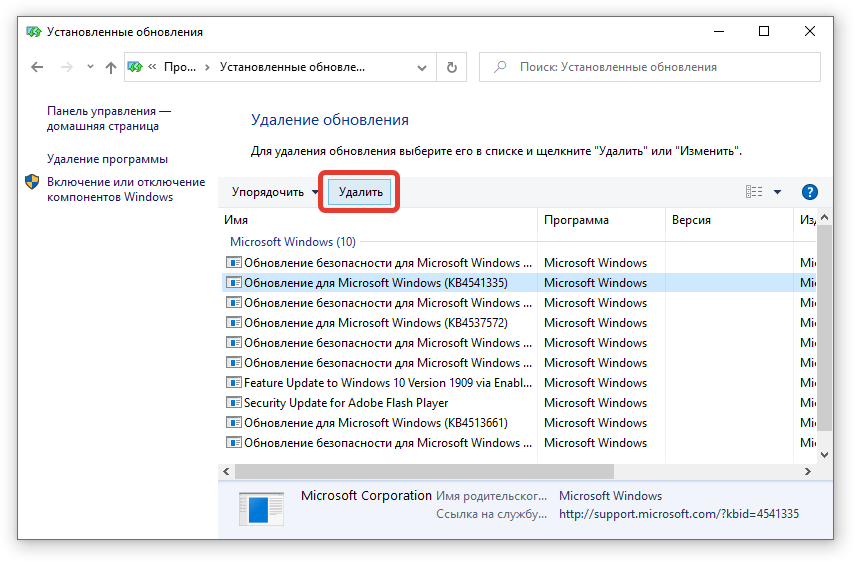Sort by the Программа column header
Image resolution: width=855 pixels, height=562 pixels.
(x=576, y=220)
